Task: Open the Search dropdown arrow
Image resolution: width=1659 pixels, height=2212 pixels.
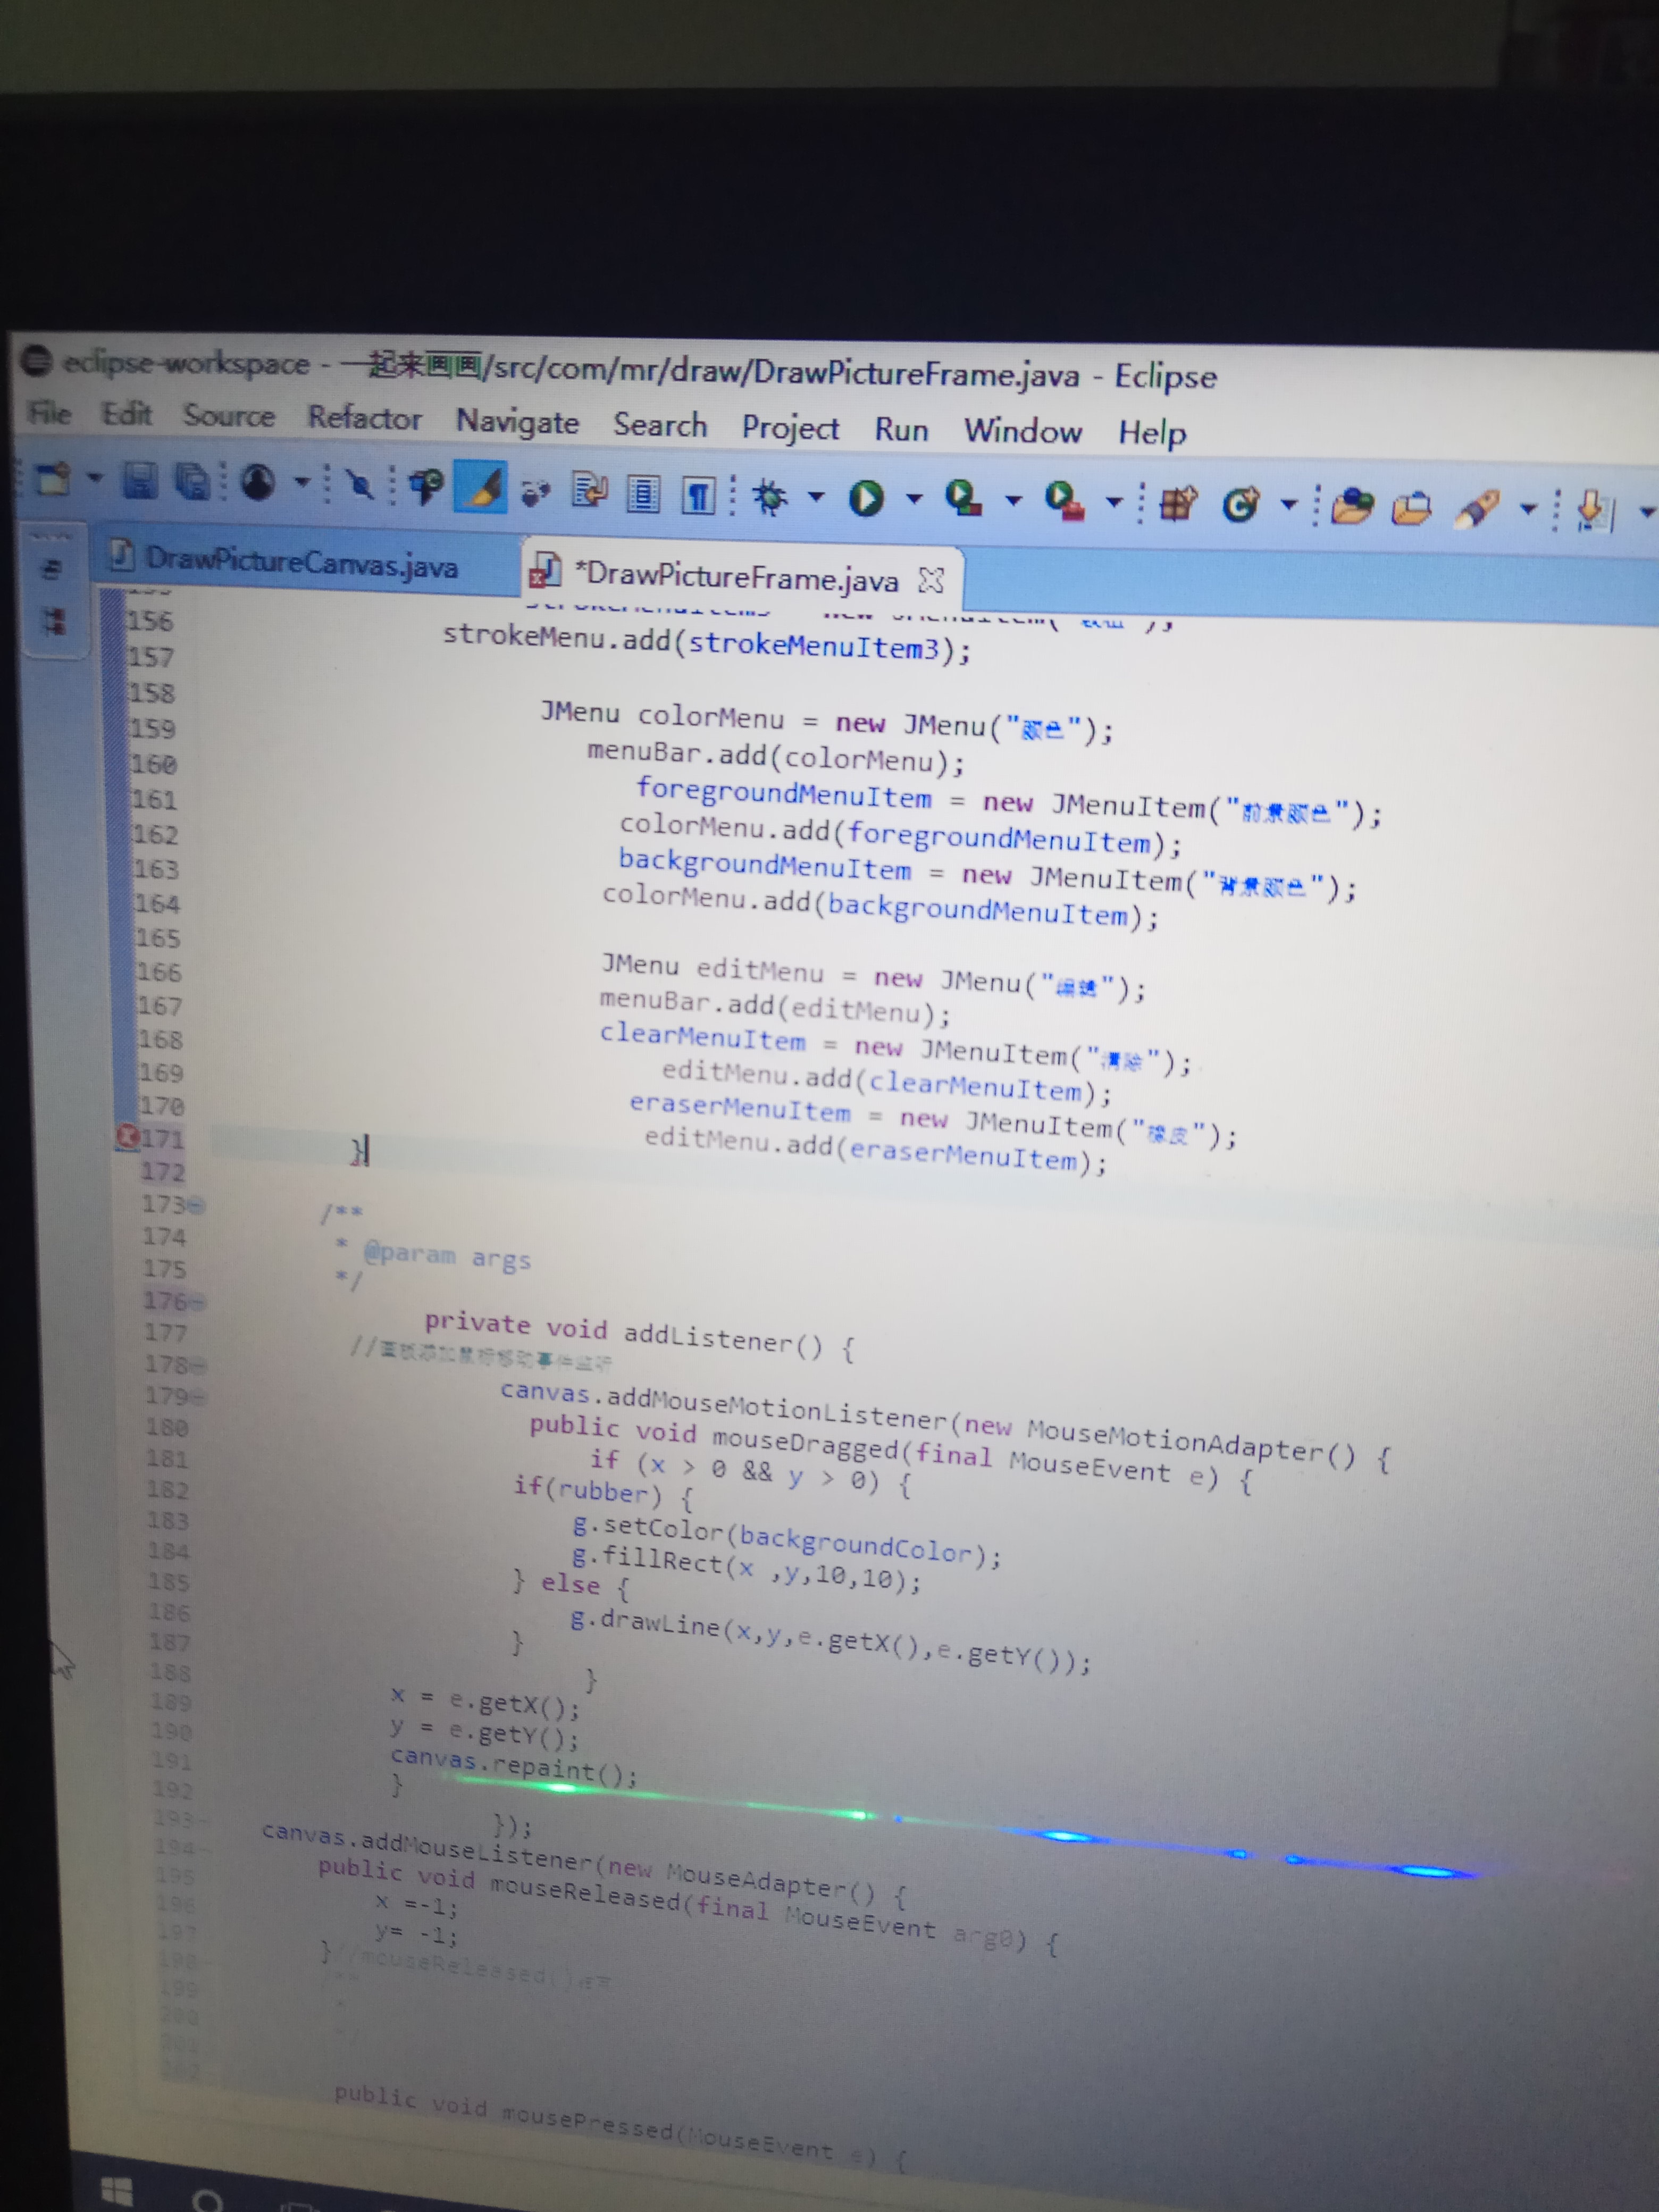Action: click(x=1527, y=509)
